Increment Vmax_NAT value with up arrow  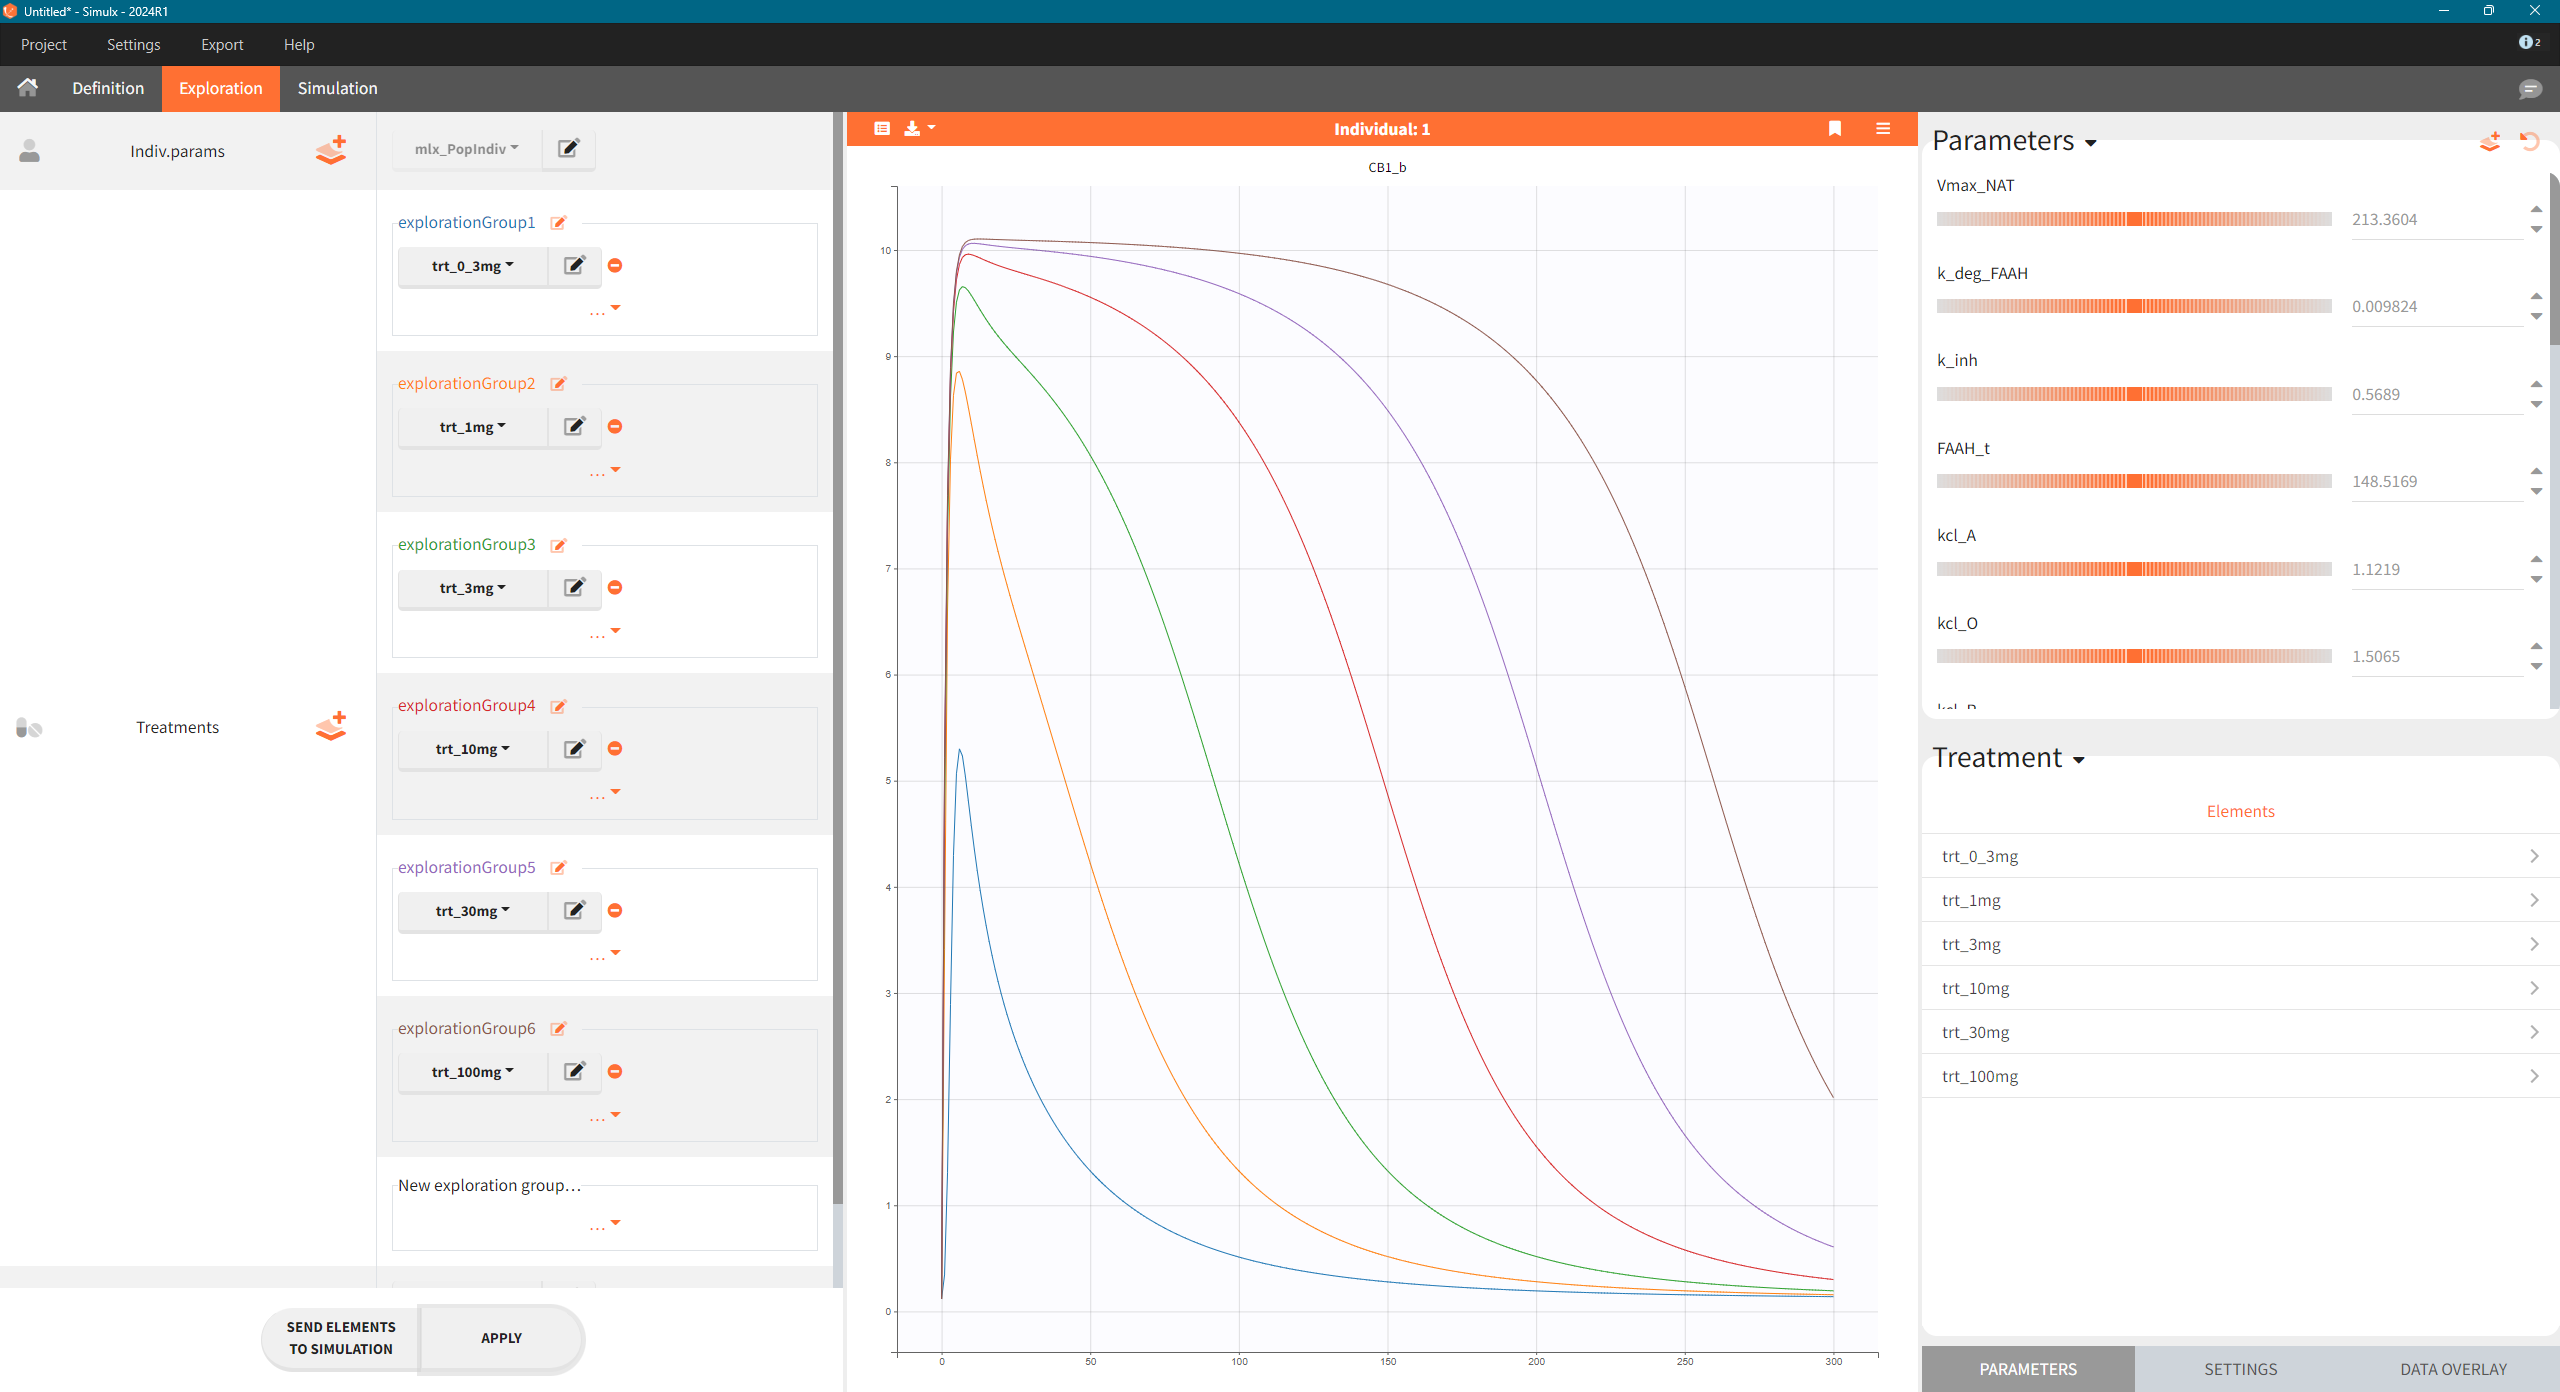coord(2536,209)
